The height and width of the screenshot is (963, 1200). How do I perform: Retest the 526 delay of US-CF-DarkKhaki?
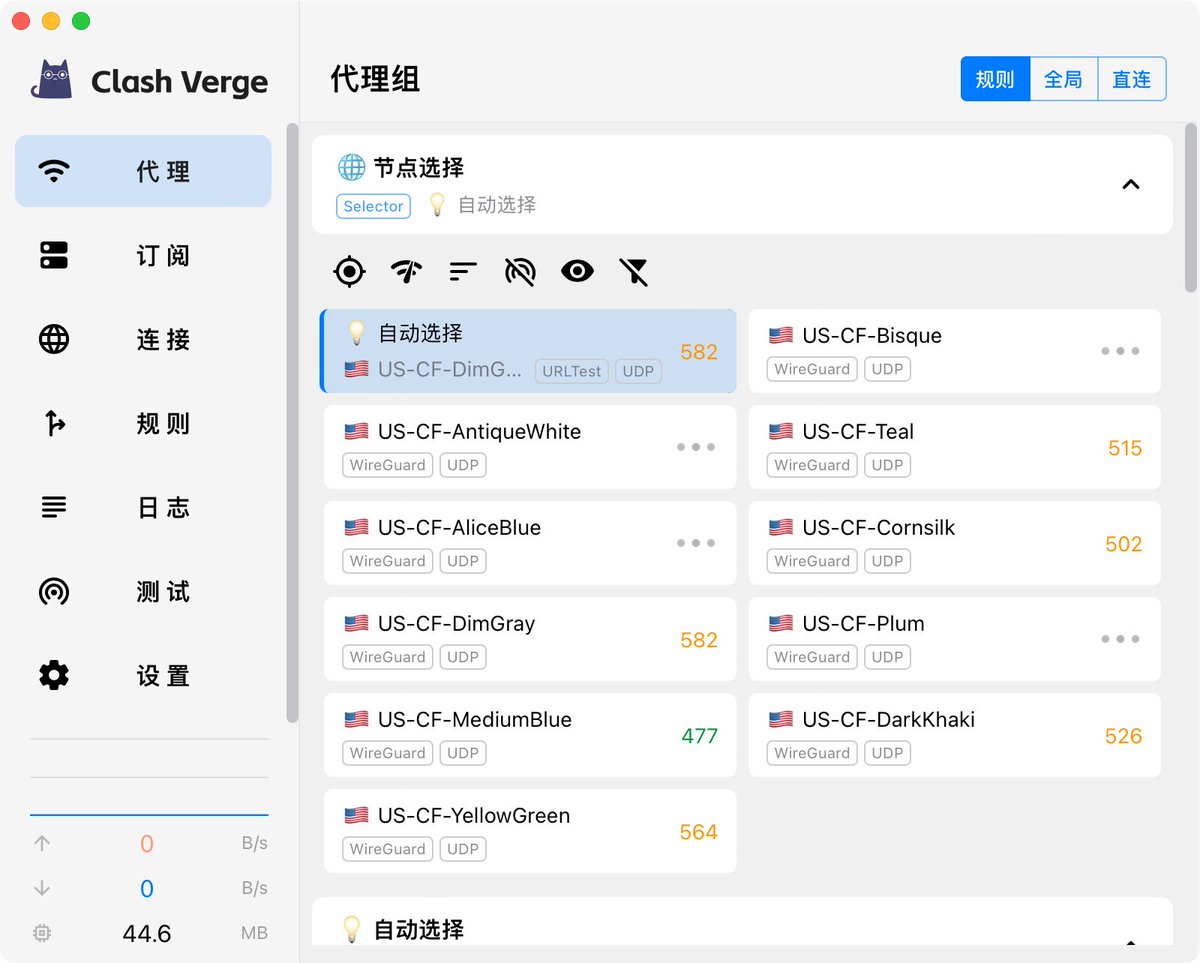(1123, 736)
